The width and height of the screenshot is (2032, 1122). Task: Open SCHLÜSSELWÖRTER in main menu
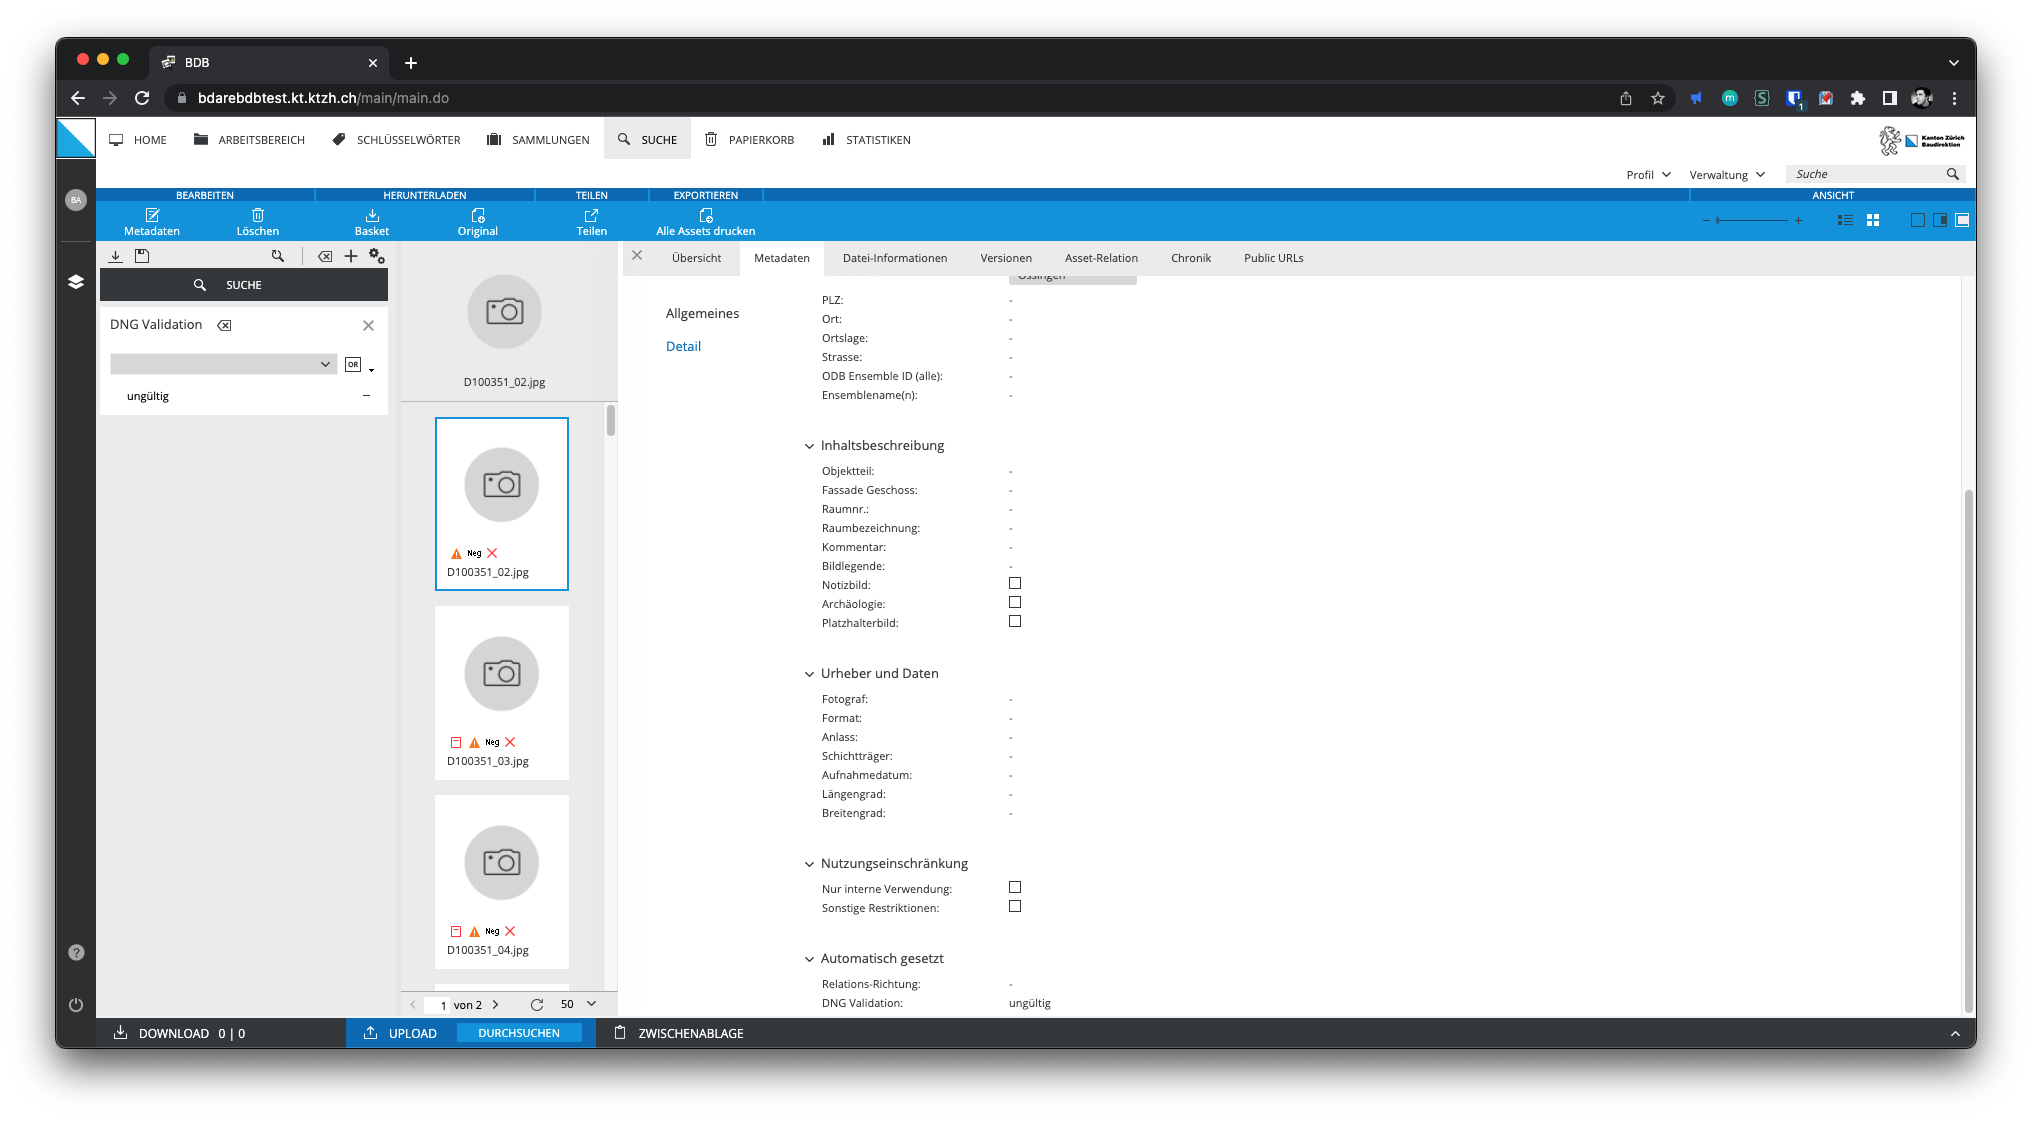tap(396, 140)
